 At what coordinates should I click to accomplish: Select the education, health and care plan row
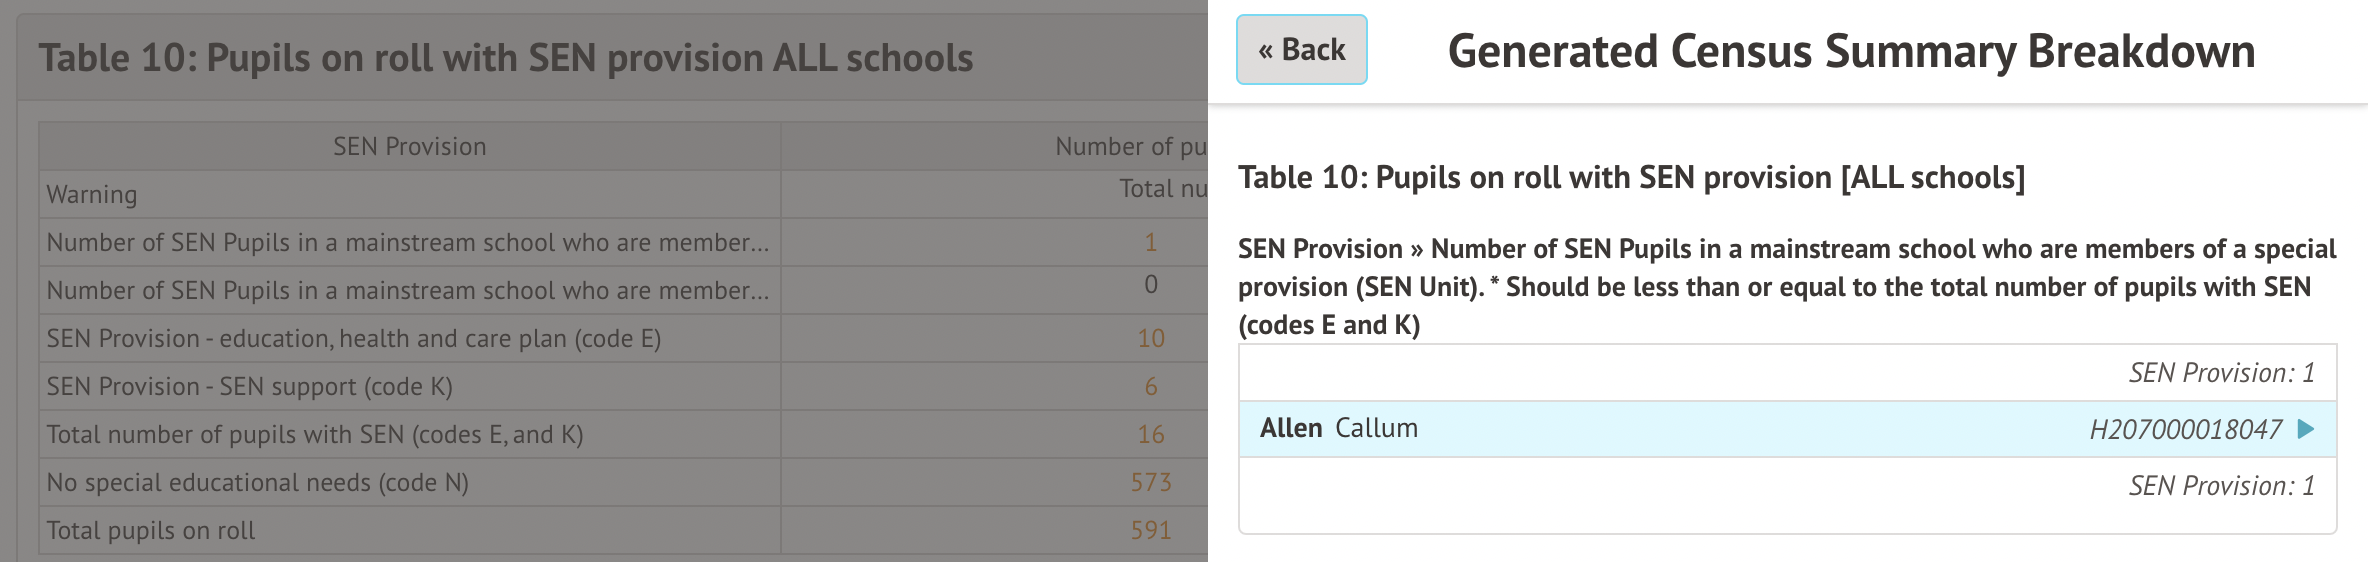[x=353, y=338]
